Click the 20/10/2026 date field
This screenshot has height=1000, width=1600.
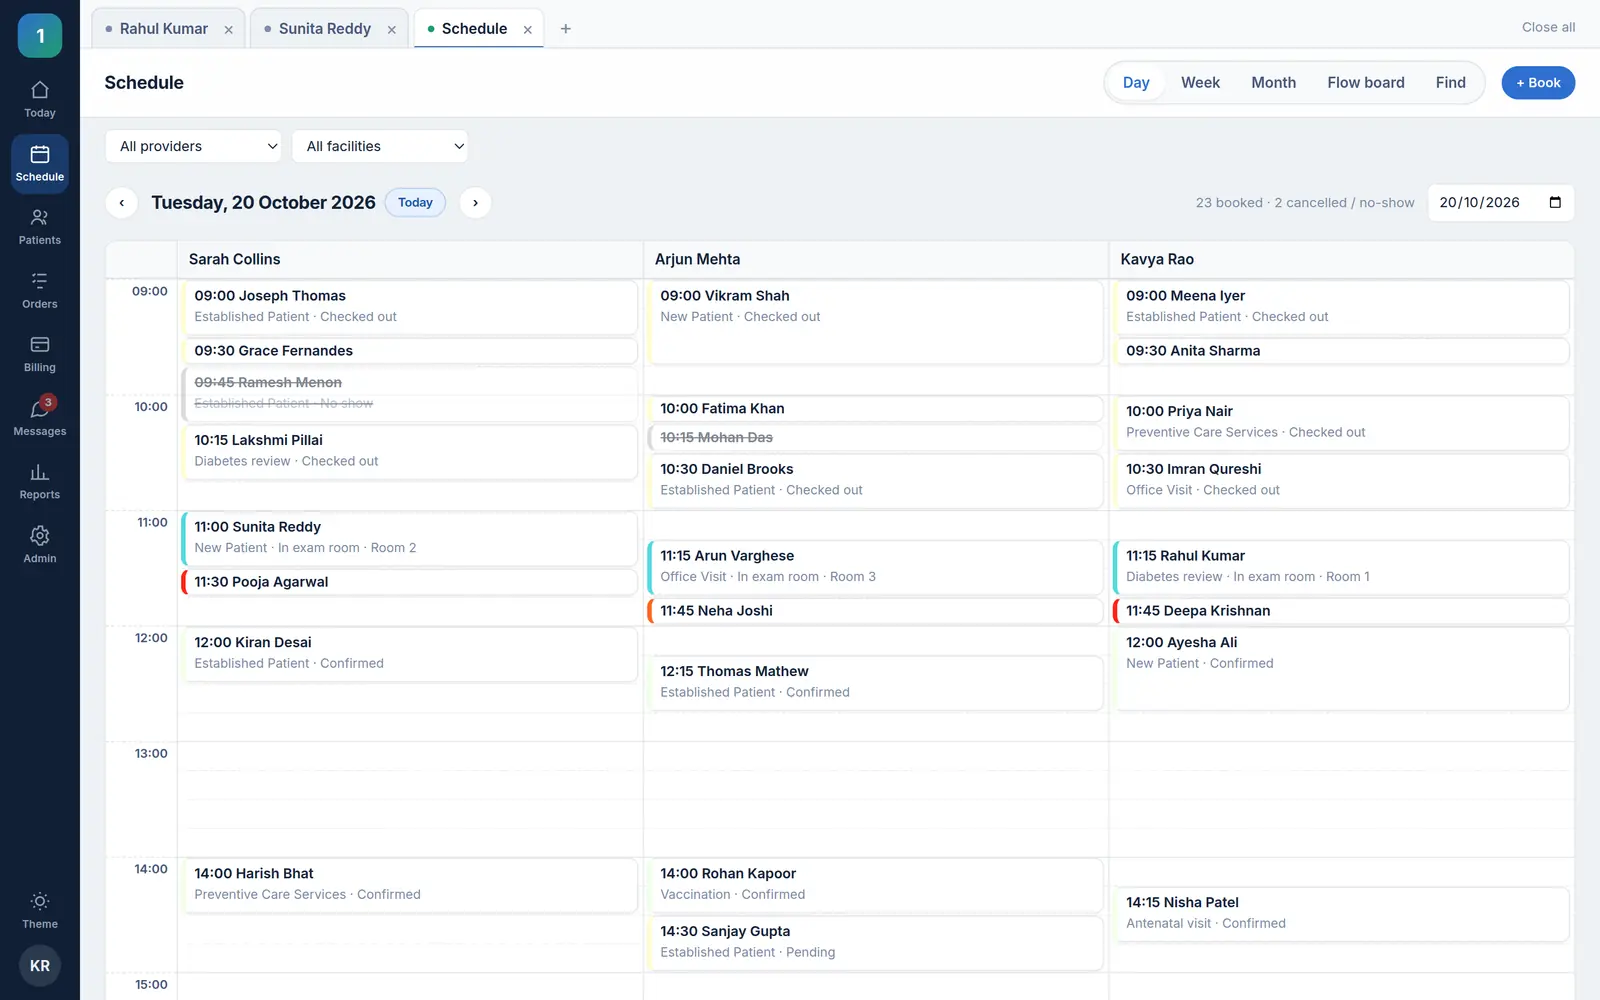(x=1500, y=203)
